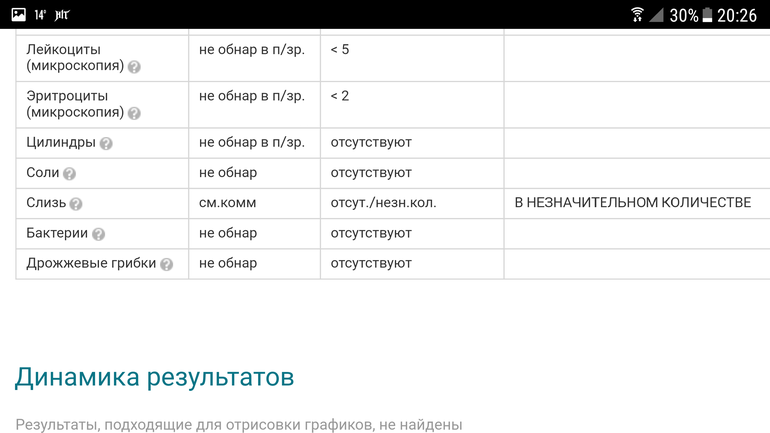Click the 'Дрожжевые грибки' row label
The image size is (770, 433).
(x=90, y=263)
